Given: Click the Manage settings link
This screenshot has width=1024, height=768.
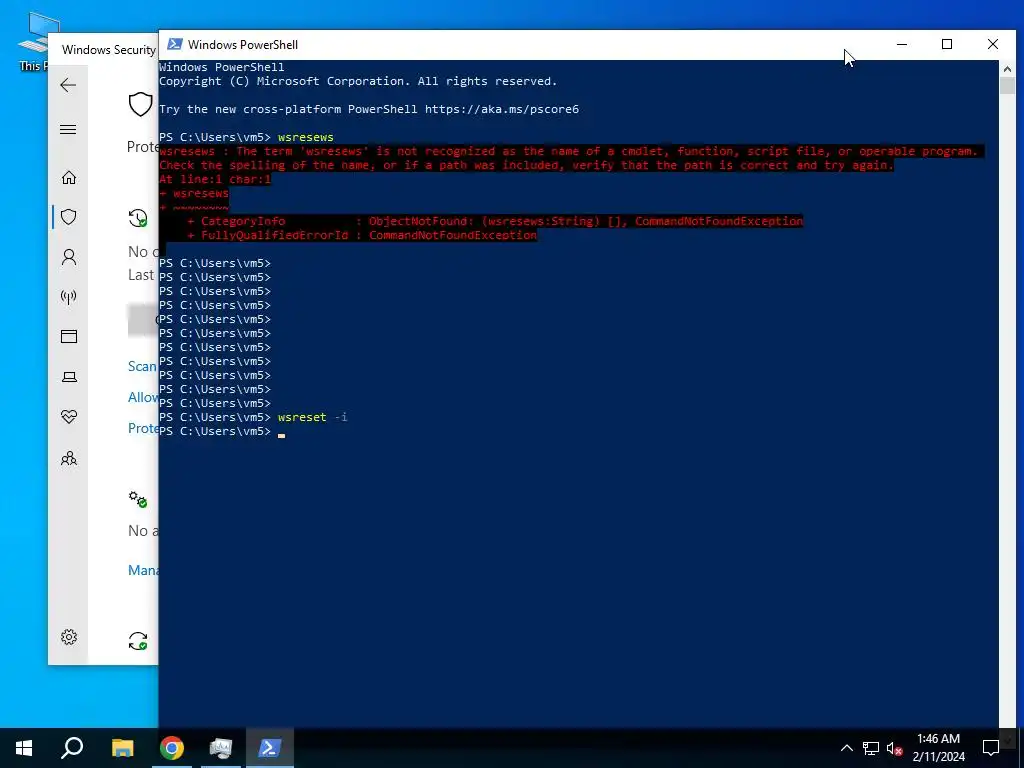Looking at the screenshot, I should tap(142, 570).
